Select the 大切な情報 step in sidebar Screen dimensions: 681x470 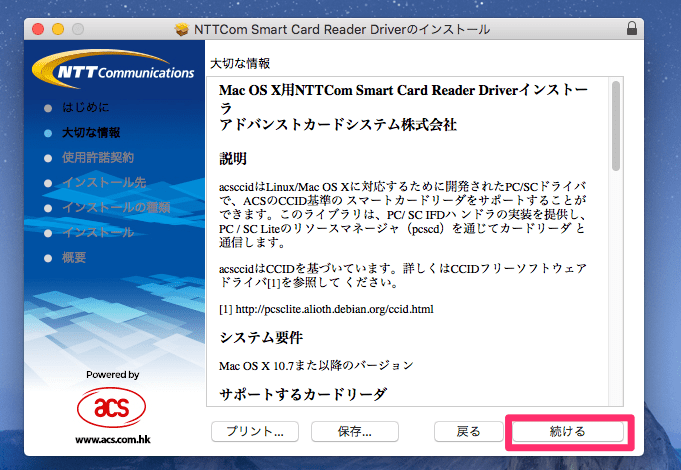(91, 132)
